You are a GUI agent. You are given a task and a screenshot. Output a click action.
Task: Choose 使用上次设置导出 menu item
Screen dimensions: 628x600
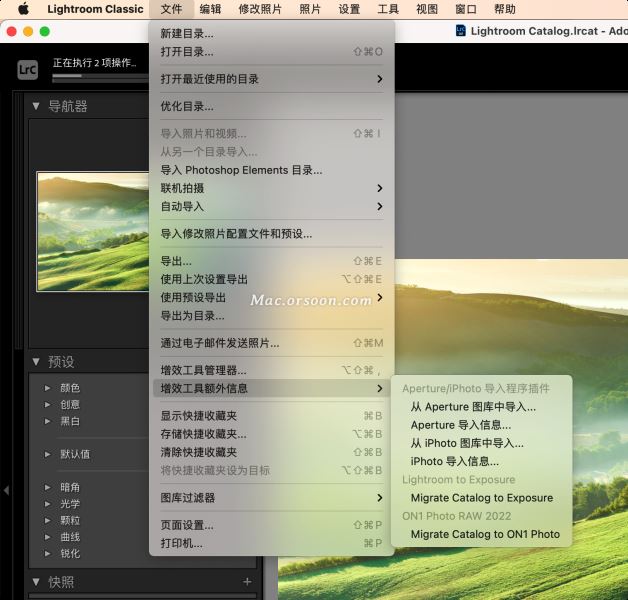point(272,279)
